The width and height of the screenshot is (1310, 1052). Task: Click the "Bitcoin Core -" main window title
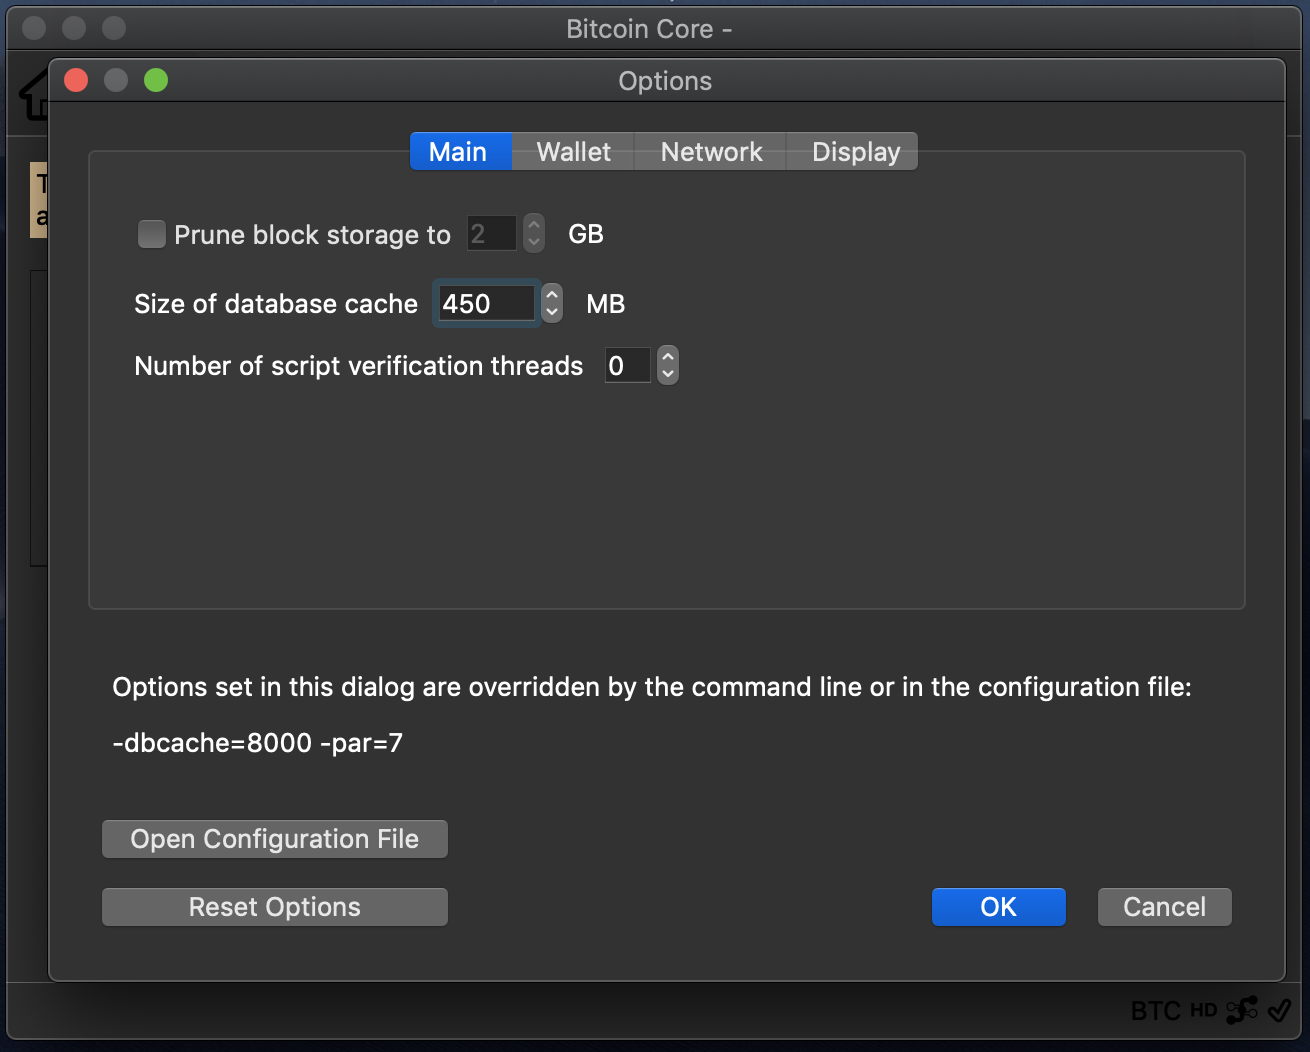[x=649, y=29]
